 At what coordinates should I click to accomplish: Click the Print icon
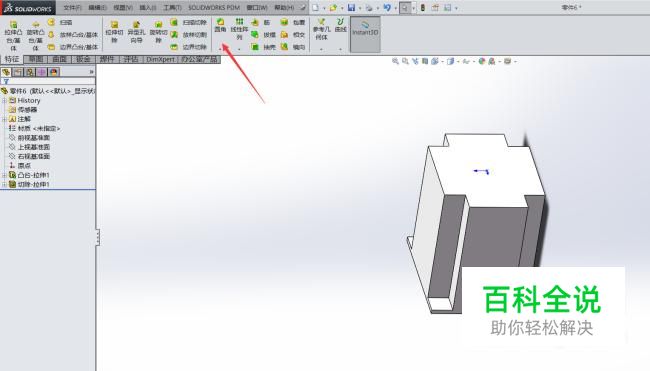(x=369, y=7)
